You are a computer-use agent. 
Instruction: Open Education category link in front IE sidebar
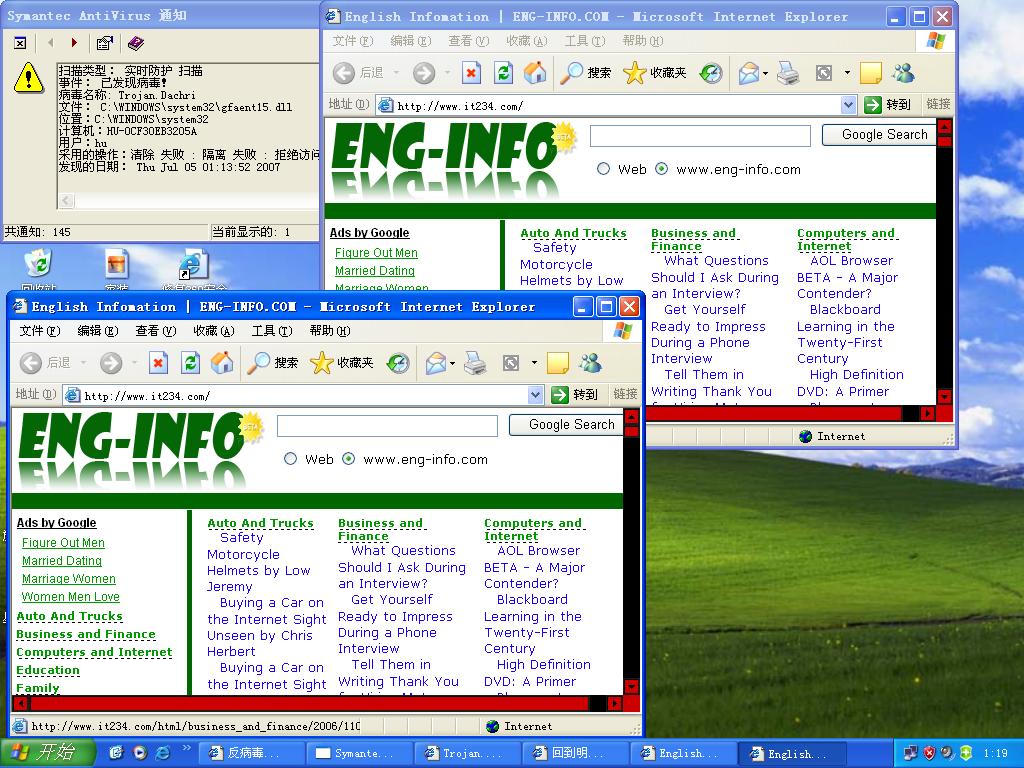tap(48, 670)
